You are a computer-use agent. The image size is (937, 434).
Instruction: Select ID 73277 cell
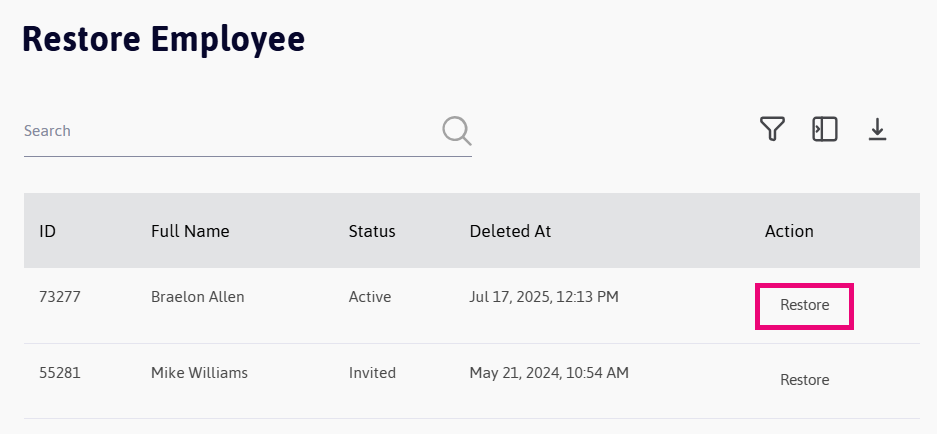click(x=59, y=297)
